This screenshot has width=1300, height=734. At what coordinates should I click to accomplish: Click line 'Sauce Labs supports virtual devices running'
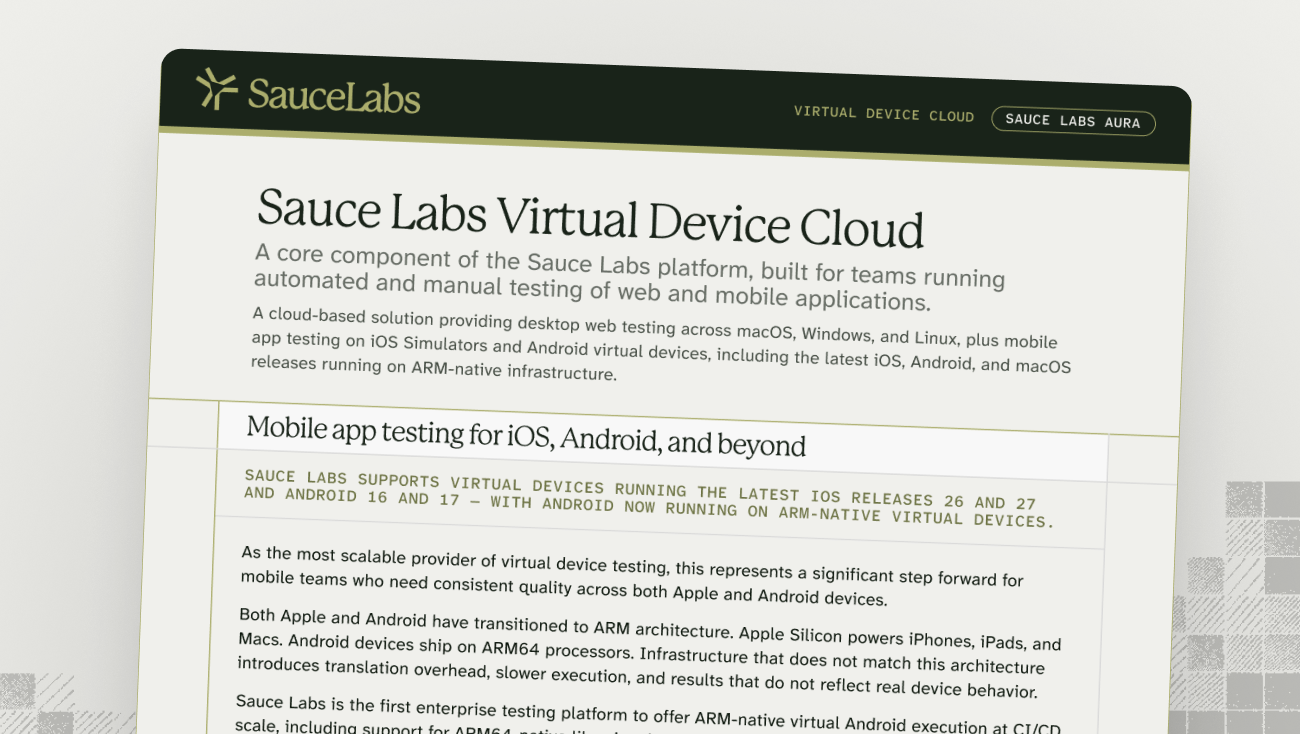pyautogui.click(x=640, y=490)
